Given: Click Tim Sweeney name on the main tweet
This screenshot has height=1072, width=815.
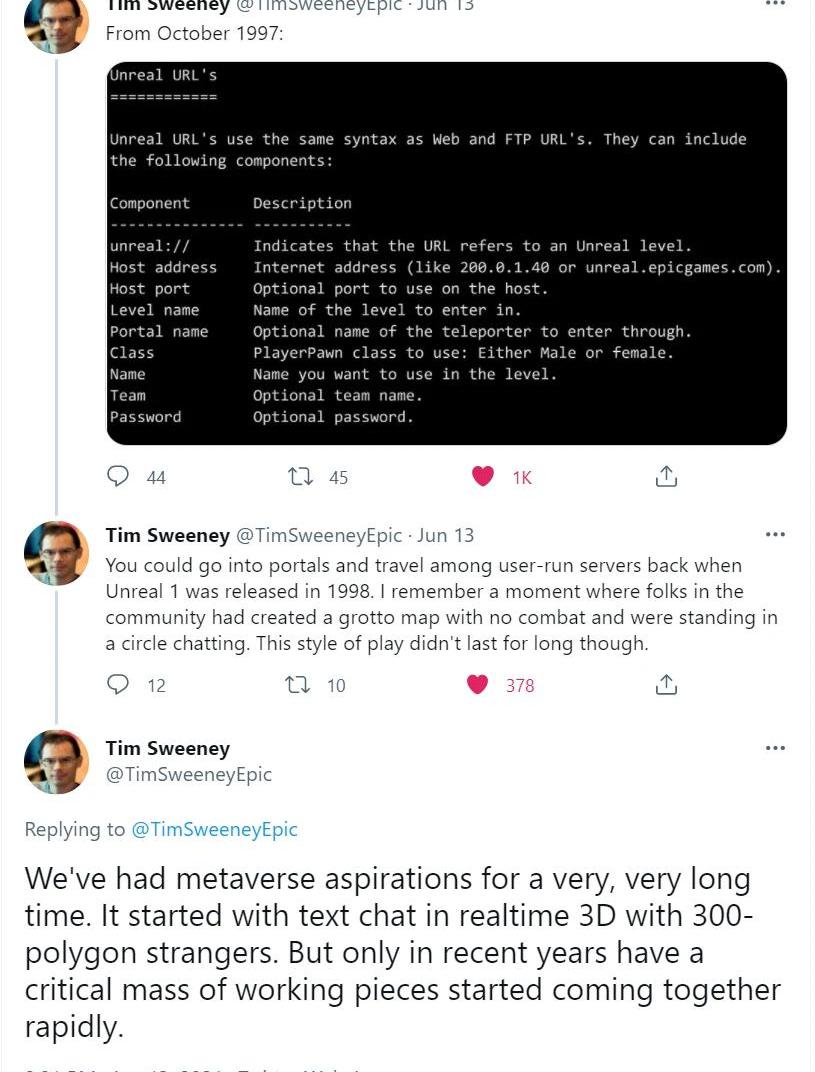Looking at the screenshot, I should [x=167, y=748].
